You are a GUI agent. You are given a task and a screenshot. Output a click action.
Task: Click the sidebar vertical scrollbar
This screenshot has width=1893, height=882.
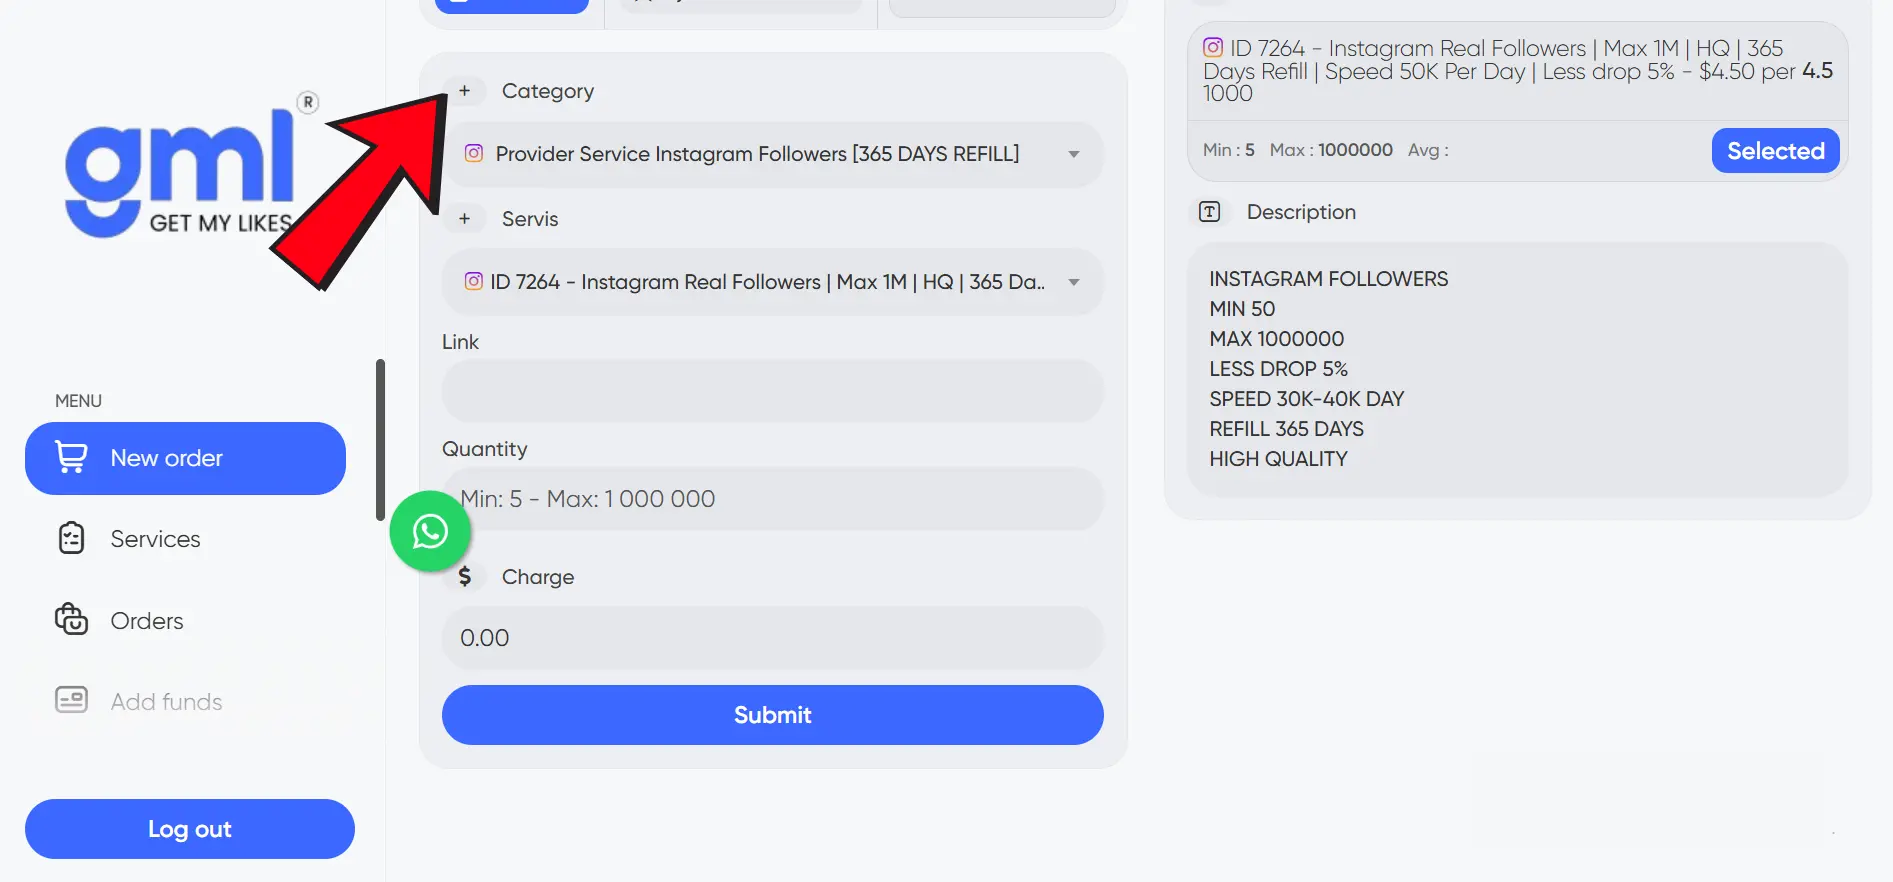380,440
